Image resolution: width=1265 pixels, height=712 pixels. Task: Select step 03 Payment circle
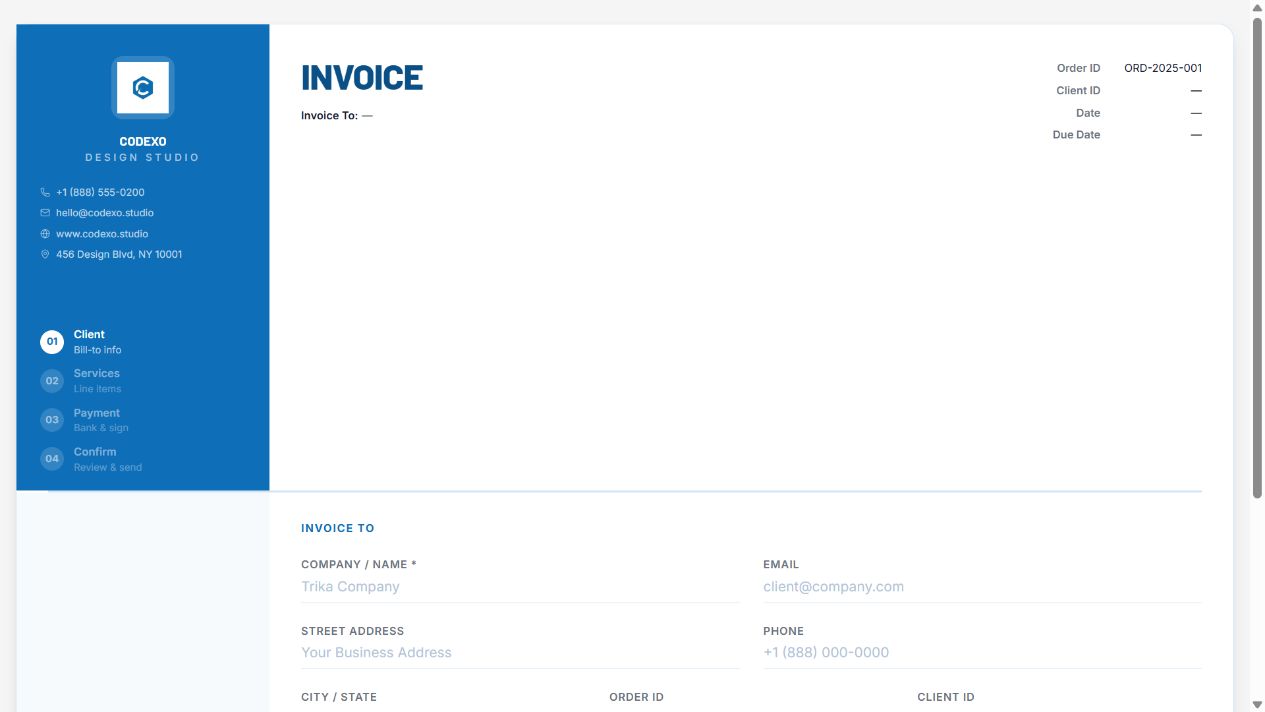(x=52, y=420)
